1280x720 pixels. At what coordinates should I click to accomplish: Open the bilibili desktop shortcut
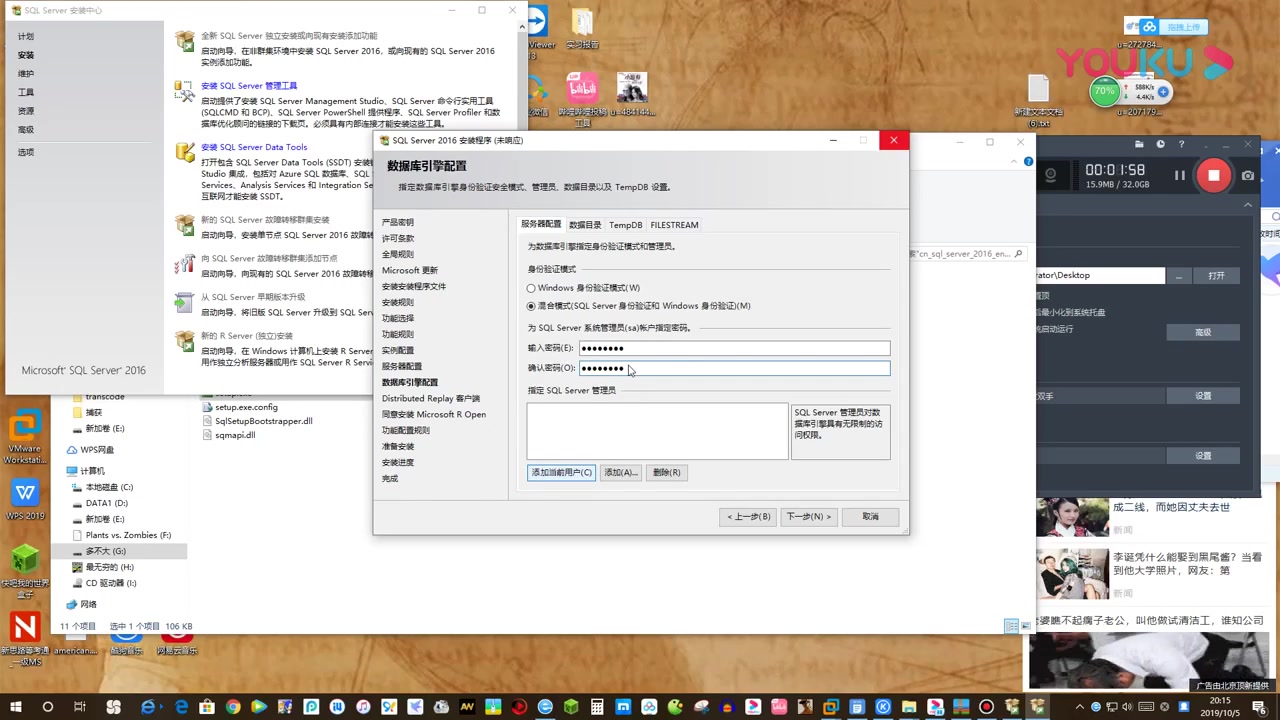tap(582, 99)
